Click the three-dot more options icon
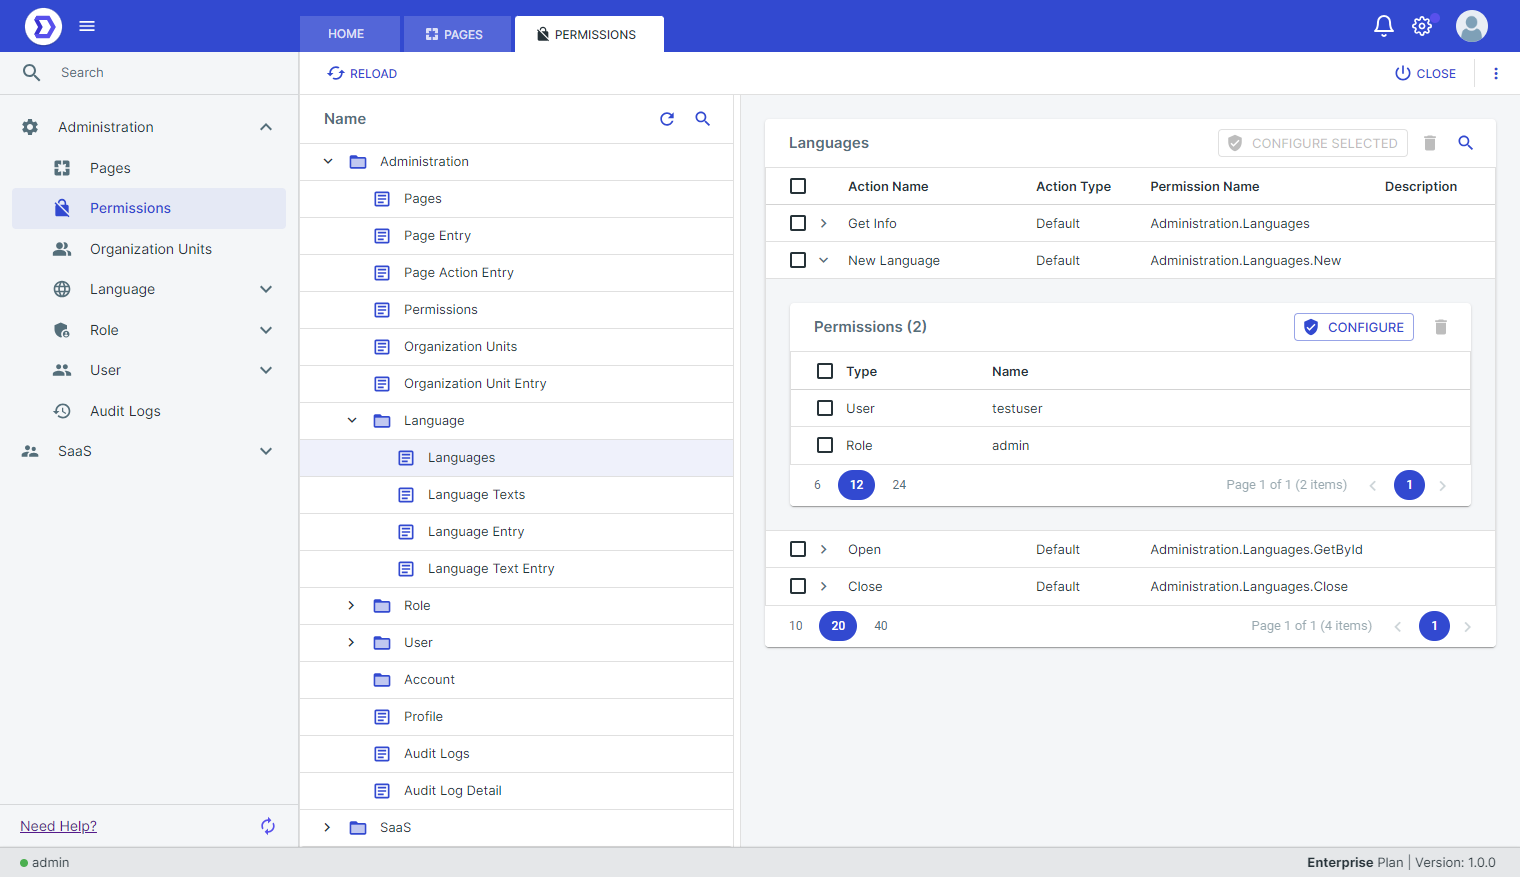The width and height of the screenshot is (1520, 877). [1496, 73]
